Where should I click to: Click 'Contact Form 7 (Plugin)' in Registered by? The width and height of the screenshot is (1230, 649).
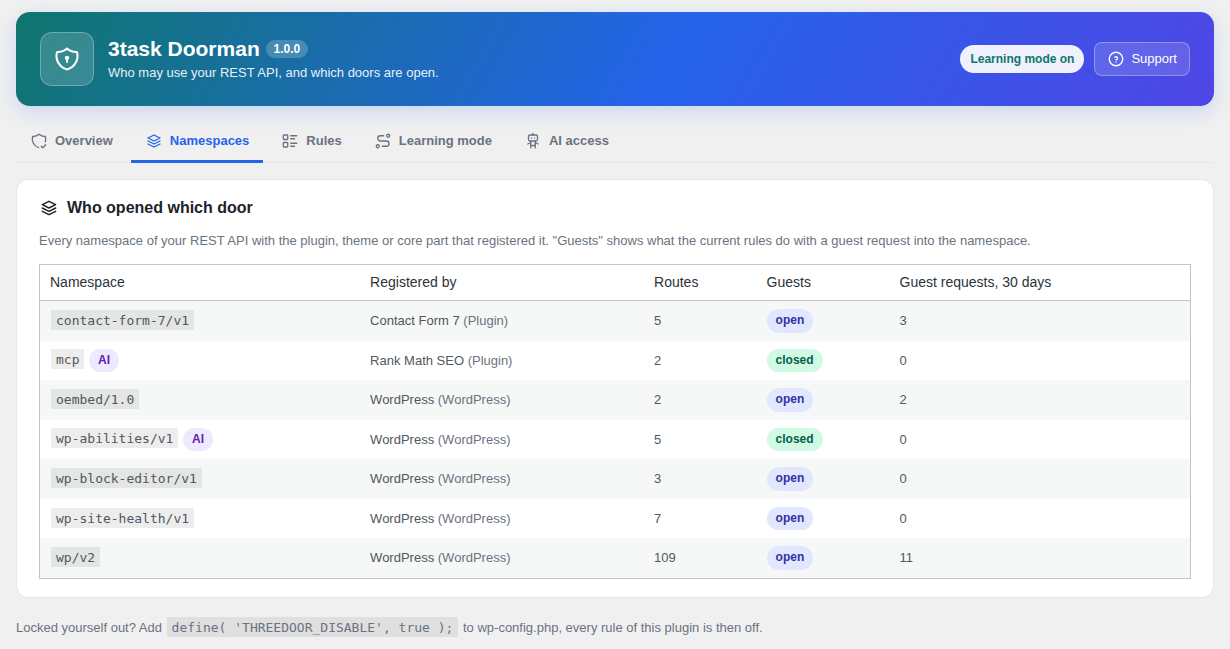pos(439,321)
